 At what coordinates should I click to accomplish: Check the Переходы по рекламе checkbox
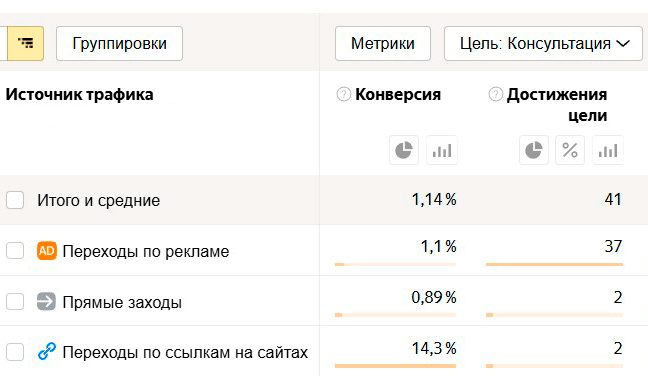pyautogui.click(x=15, y=251)
